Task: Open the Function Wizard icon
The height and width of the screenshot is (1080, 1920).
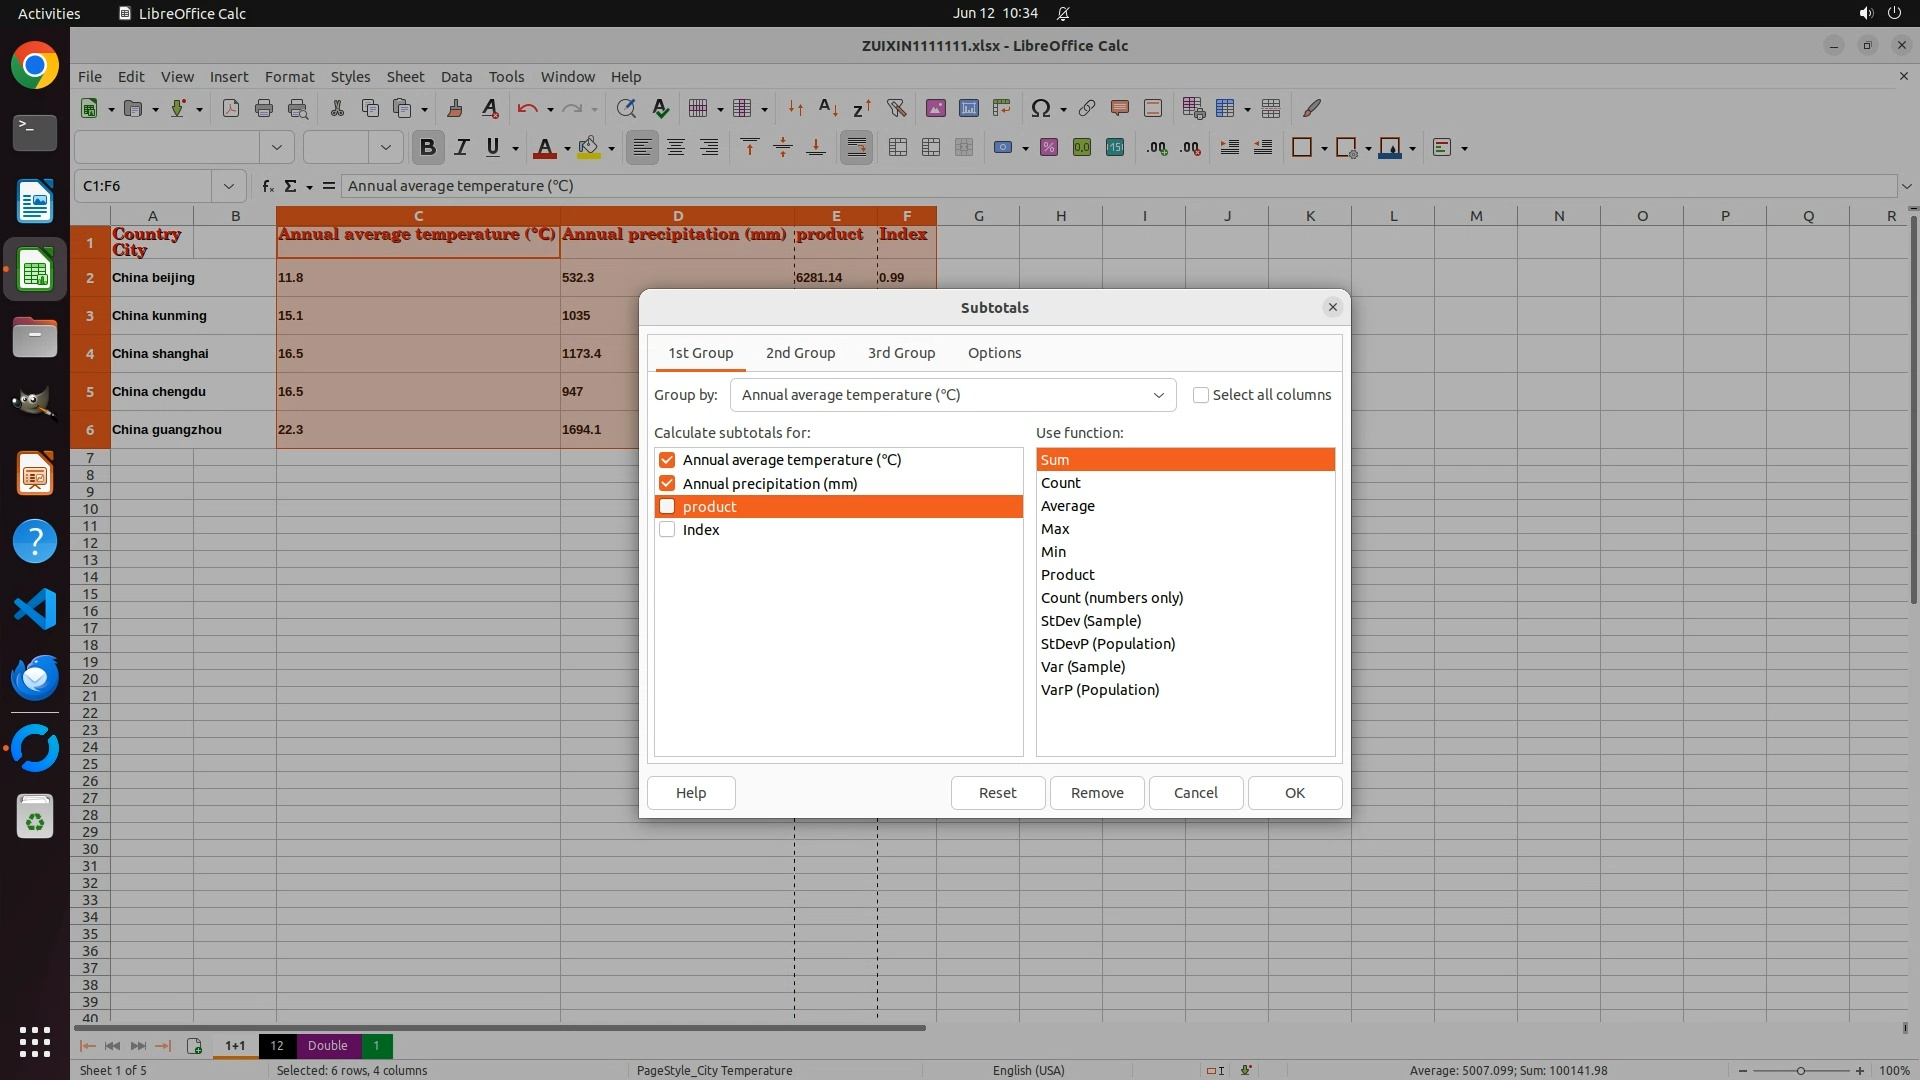Action: point(267,186)
